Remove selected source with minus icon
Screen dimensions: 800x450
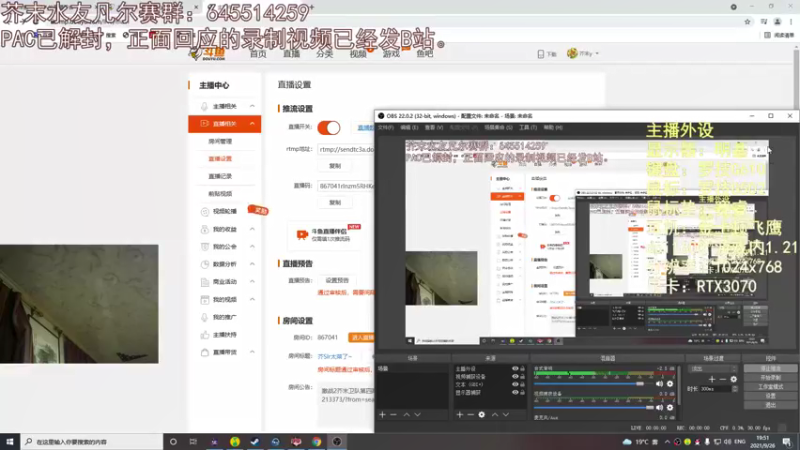(x=470, y=415)
